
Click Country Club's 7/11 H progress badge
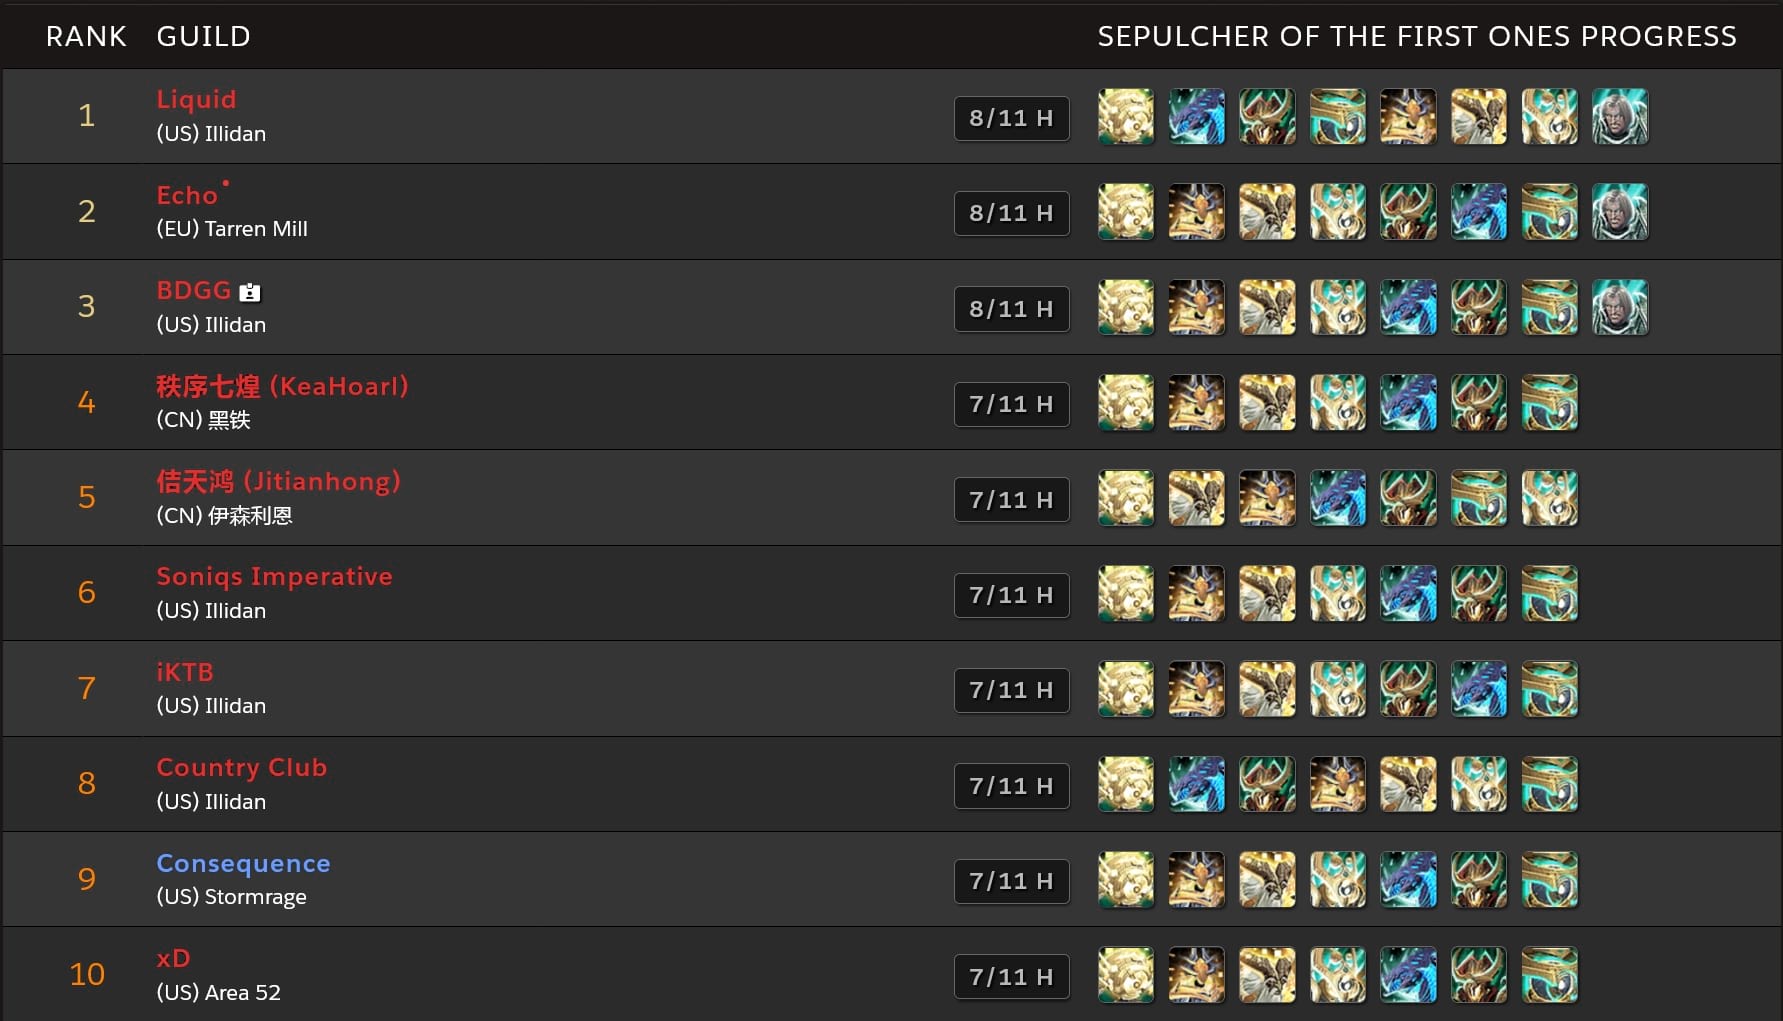1012,786
